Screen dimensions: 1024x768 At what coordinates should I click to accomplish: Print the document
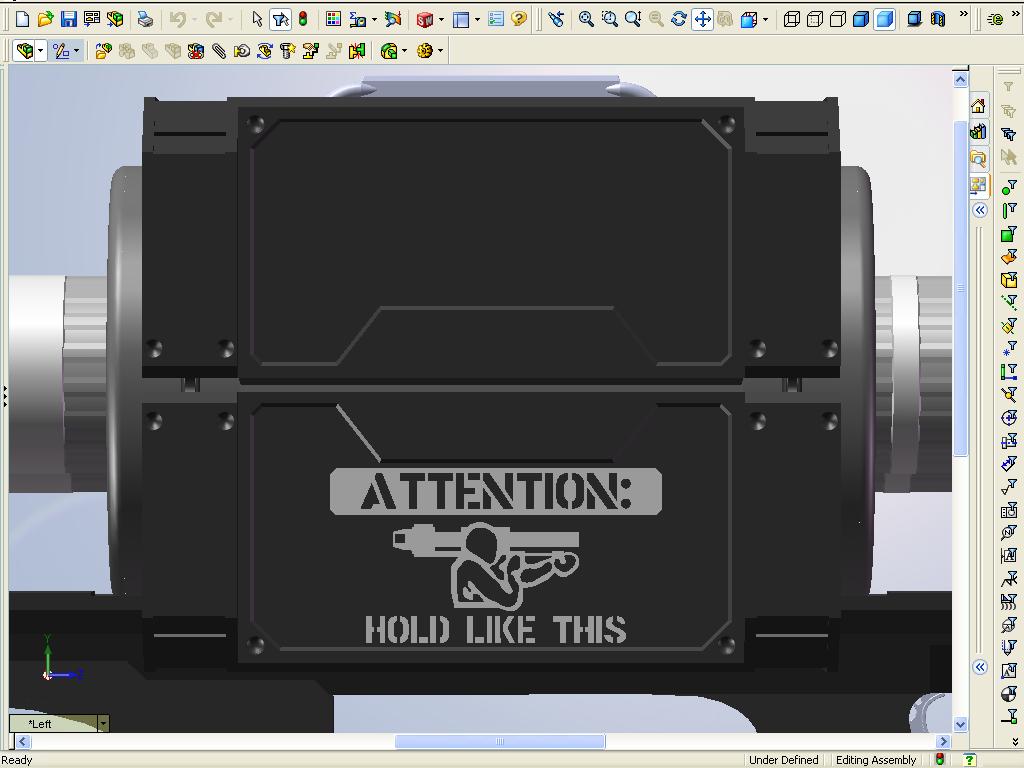145,19
